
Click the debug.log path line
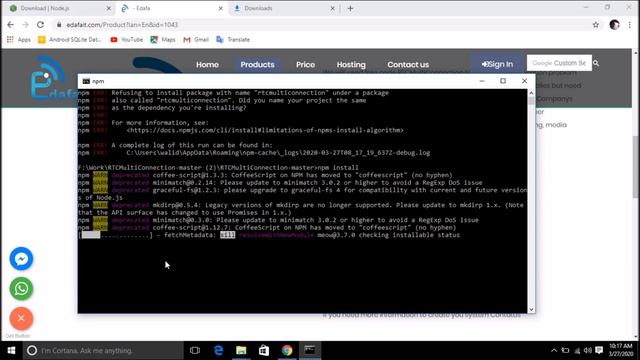coord(278,153)
